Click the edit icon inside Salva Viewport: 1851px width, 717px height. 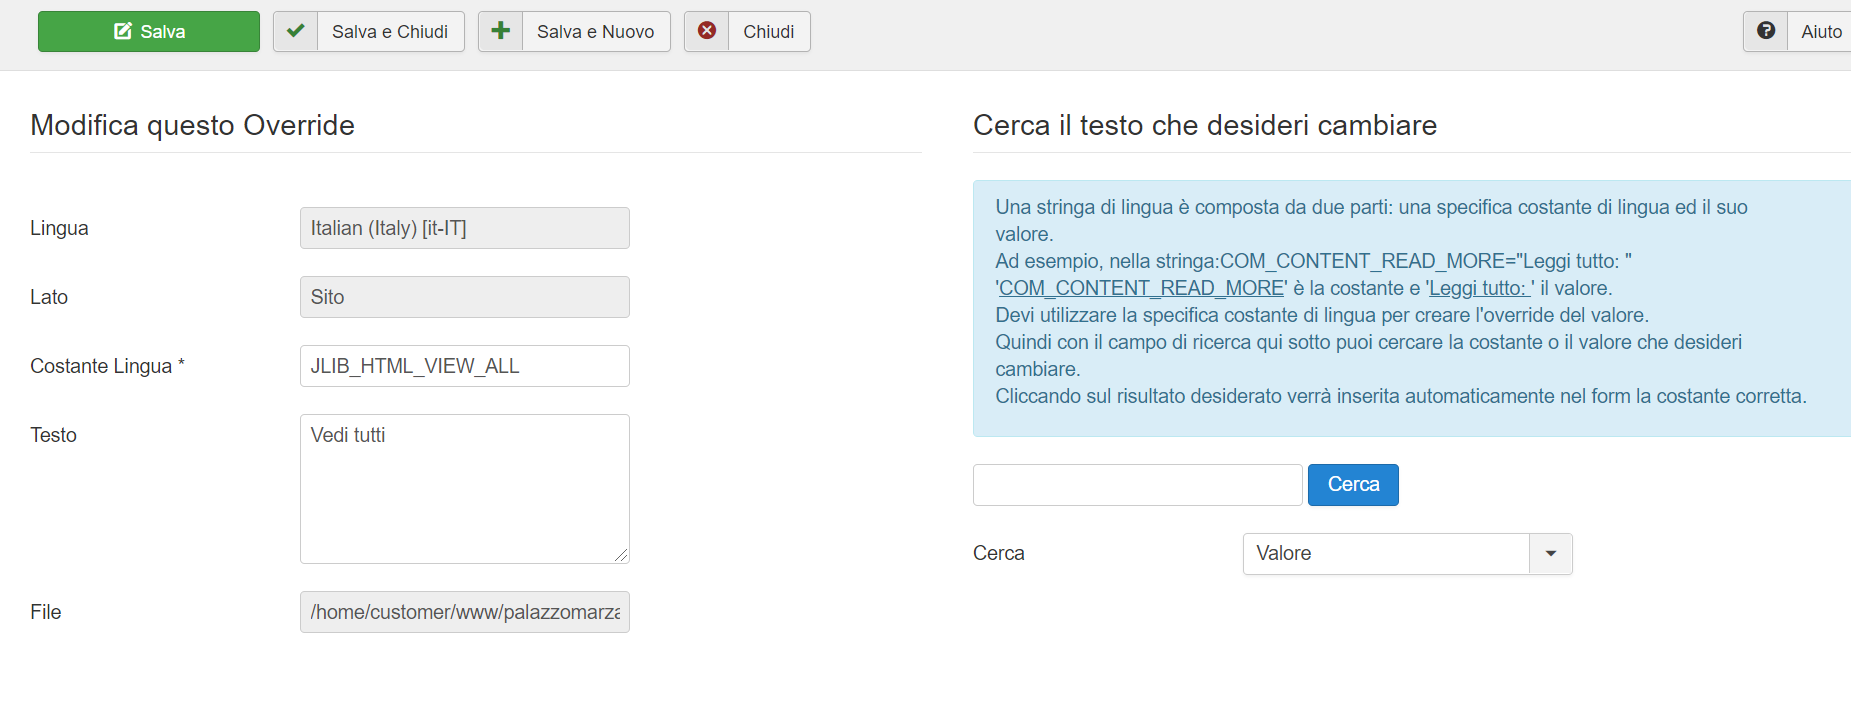pyautogui.click(x=123, y=32)
